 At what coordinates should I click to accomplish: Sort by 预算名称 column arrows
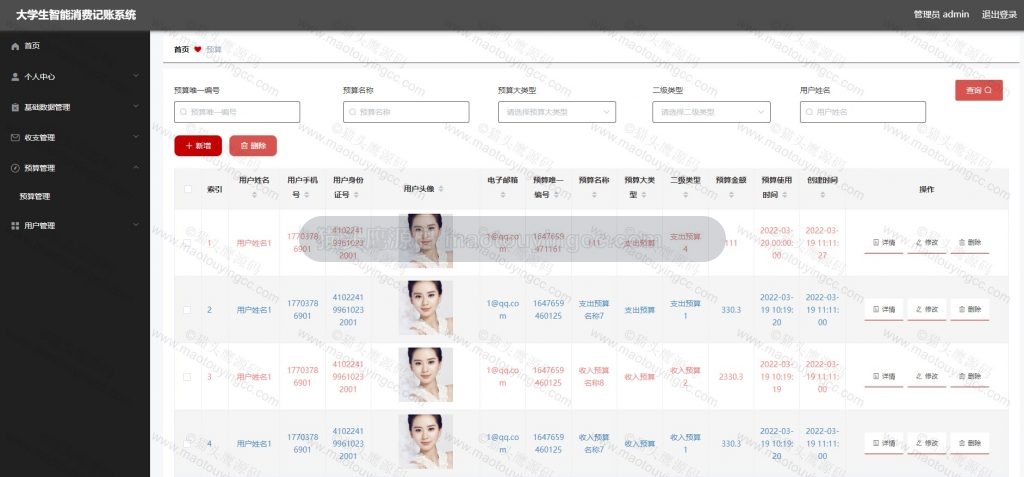coord(594,195)
